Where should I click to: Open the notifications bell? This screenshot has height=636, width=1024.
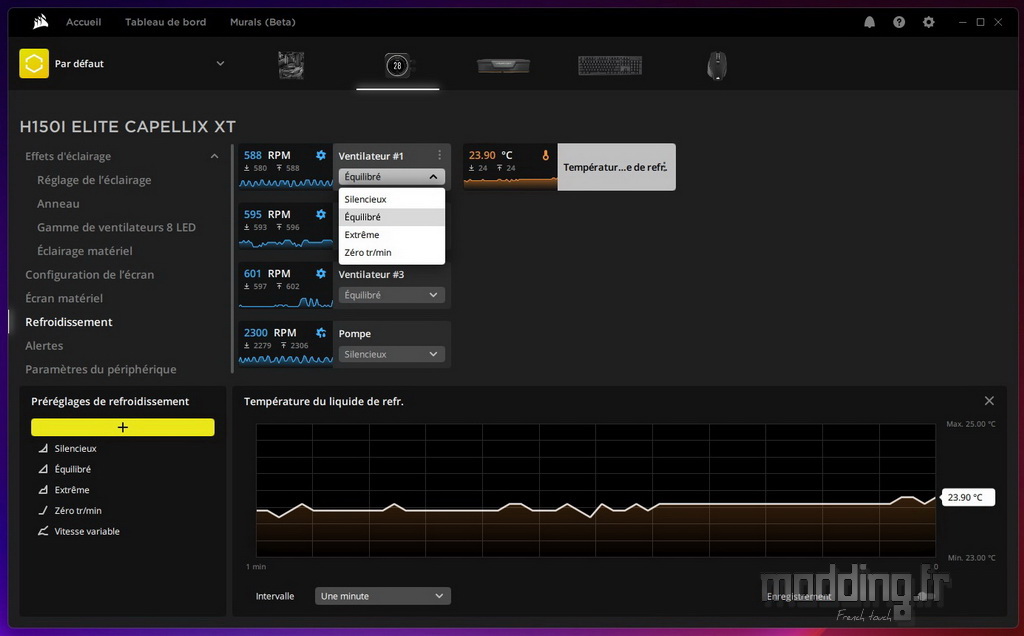tap(869, 22)
